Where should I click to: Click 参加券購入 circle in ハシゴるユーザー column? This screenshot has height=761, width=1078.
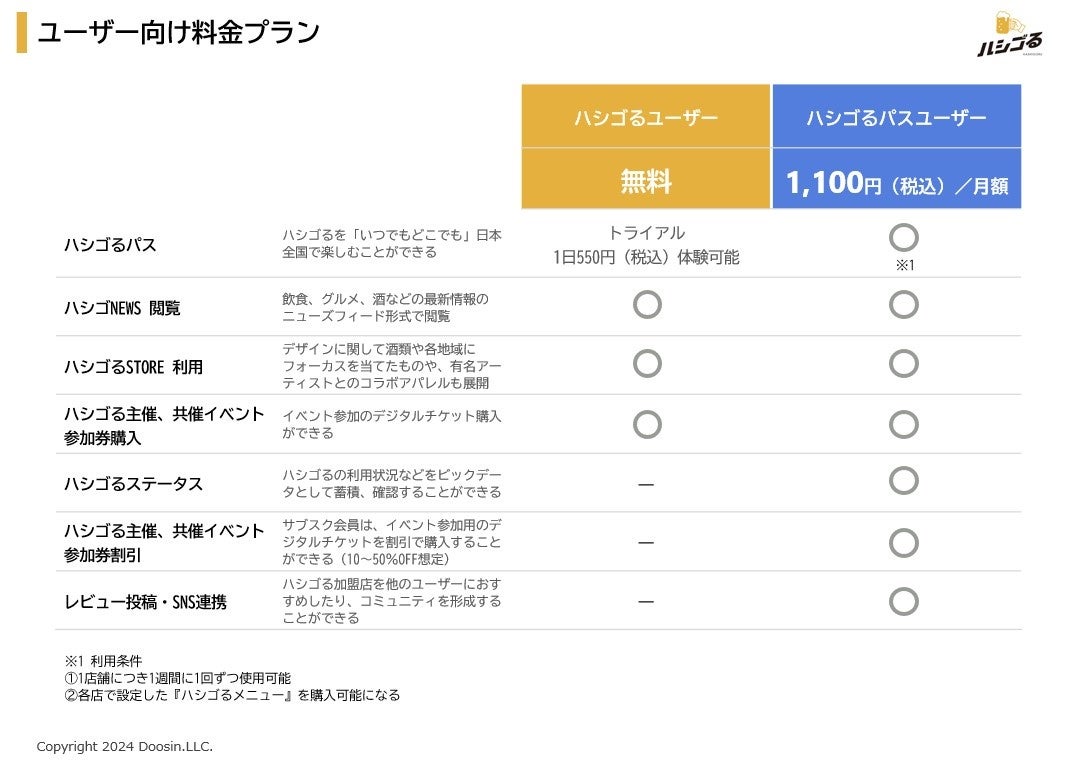pos(647,424)
